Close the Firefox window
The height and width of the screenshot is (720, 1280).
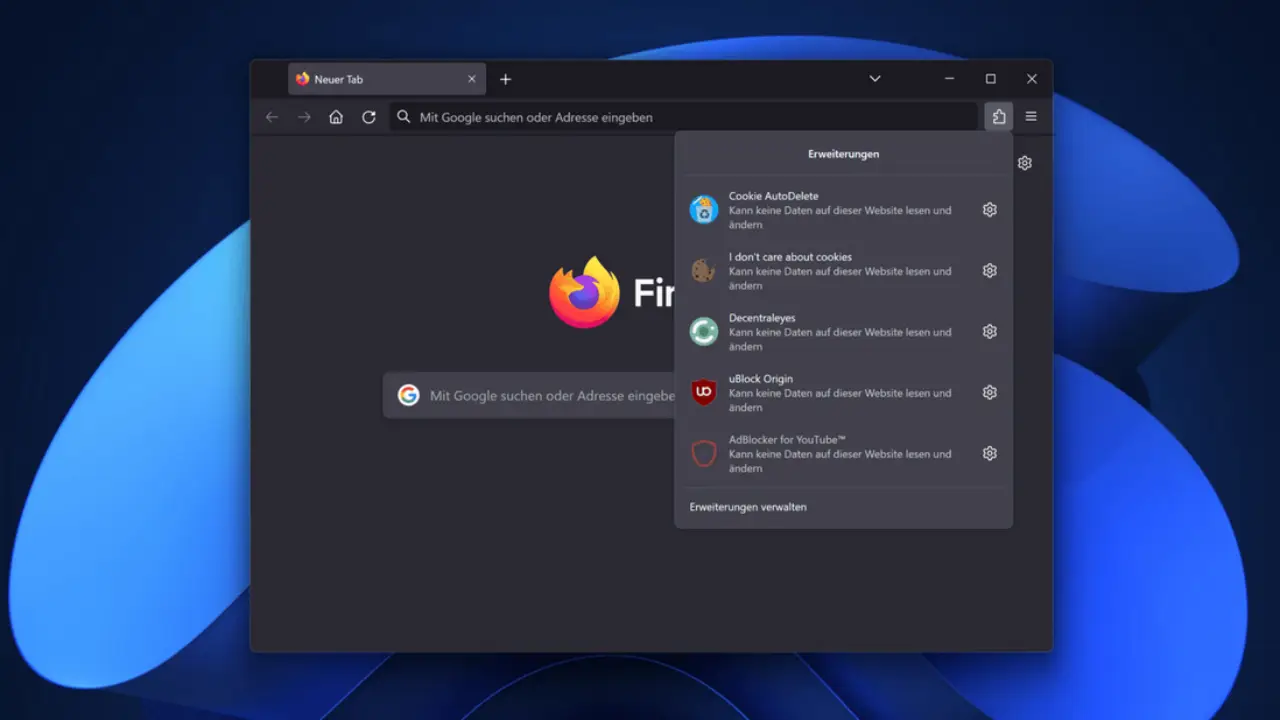(x=1032, y=79)
